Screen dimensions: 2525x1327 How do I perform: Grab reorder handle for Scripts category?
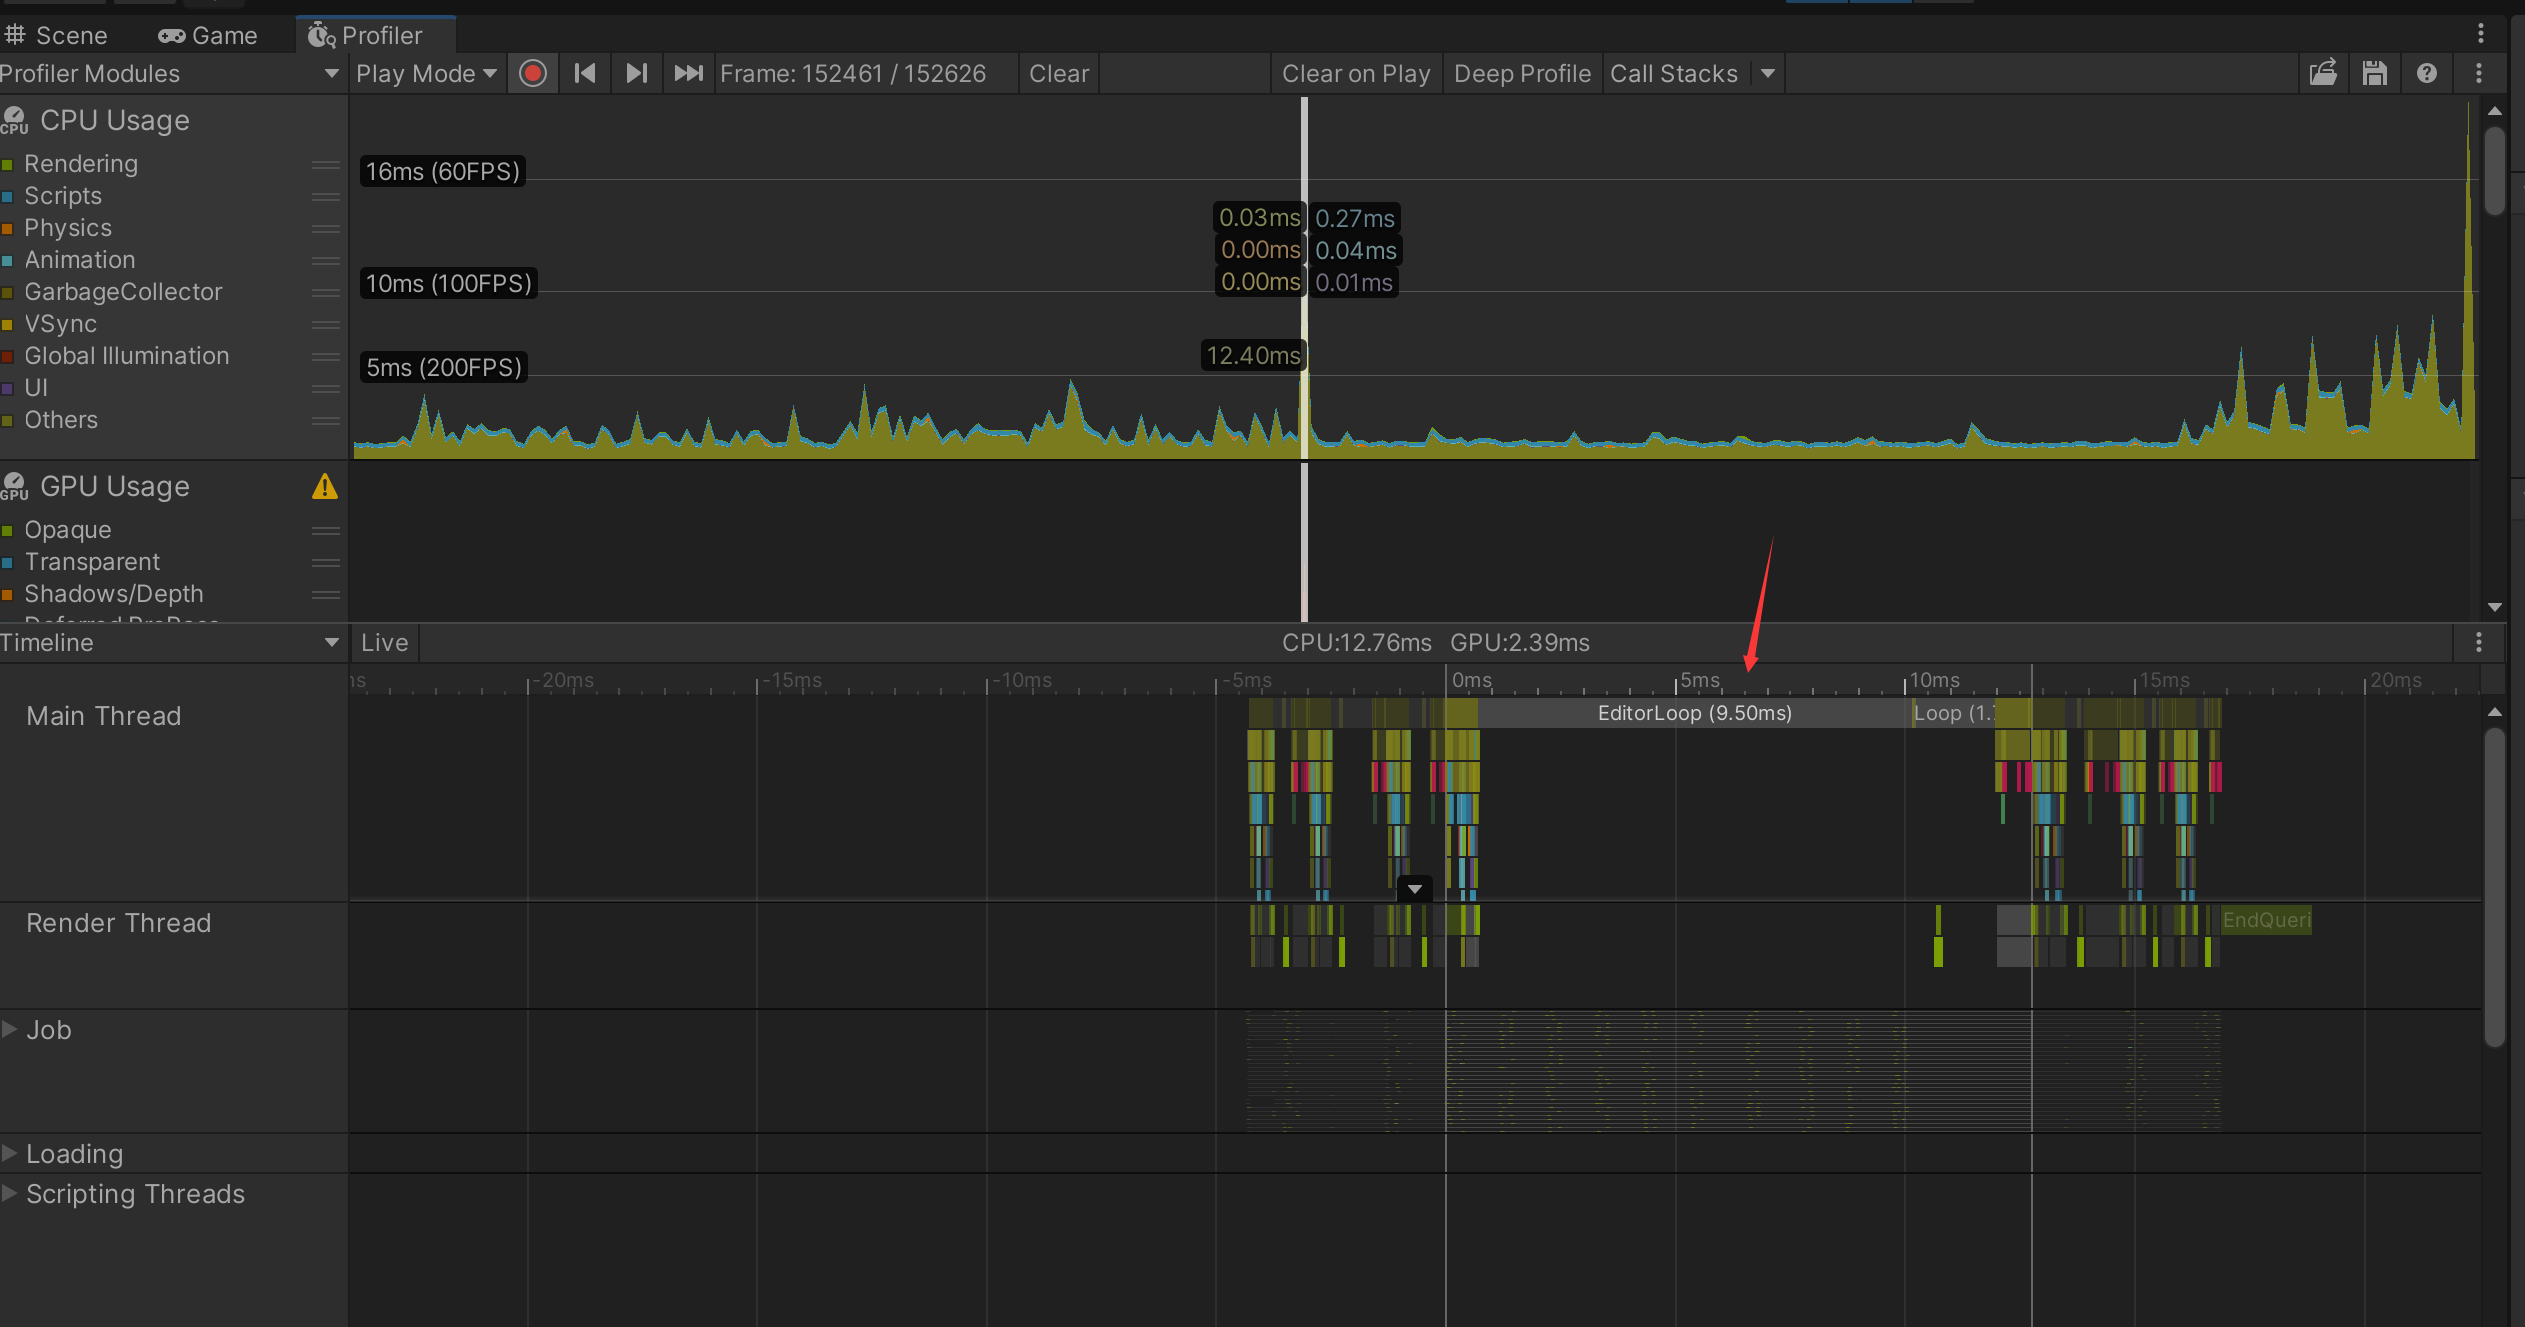(326, 196)
